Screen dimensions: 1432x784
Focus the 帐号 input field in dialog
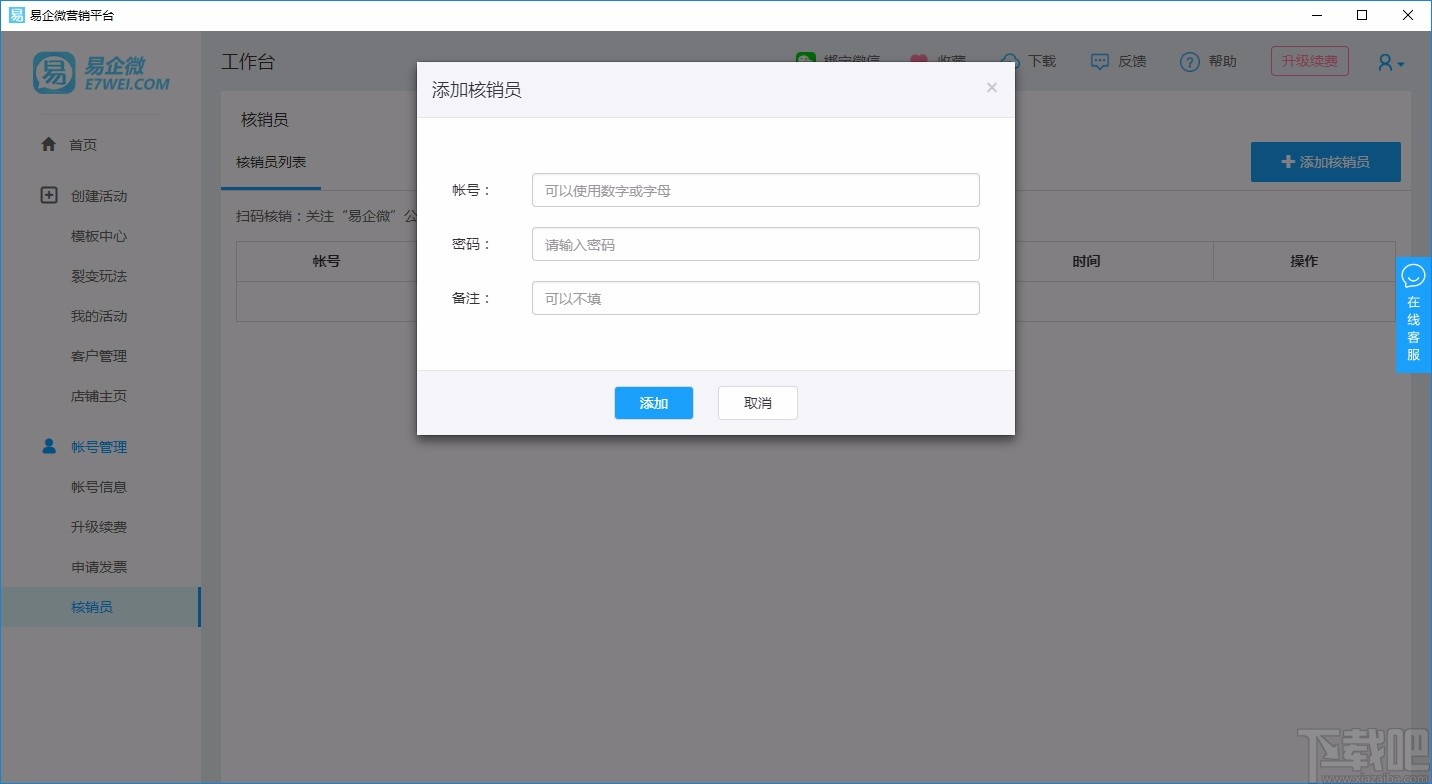click(x=755, y=190)
